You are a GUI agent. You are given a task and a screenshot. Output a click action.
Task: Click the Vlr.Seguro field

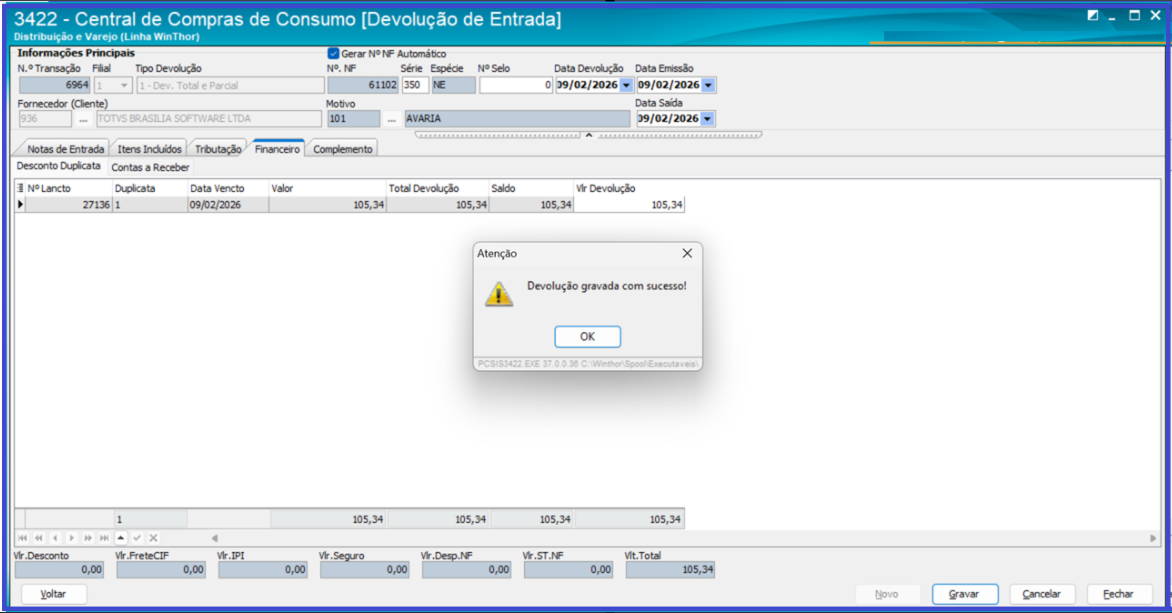(364, 570)
